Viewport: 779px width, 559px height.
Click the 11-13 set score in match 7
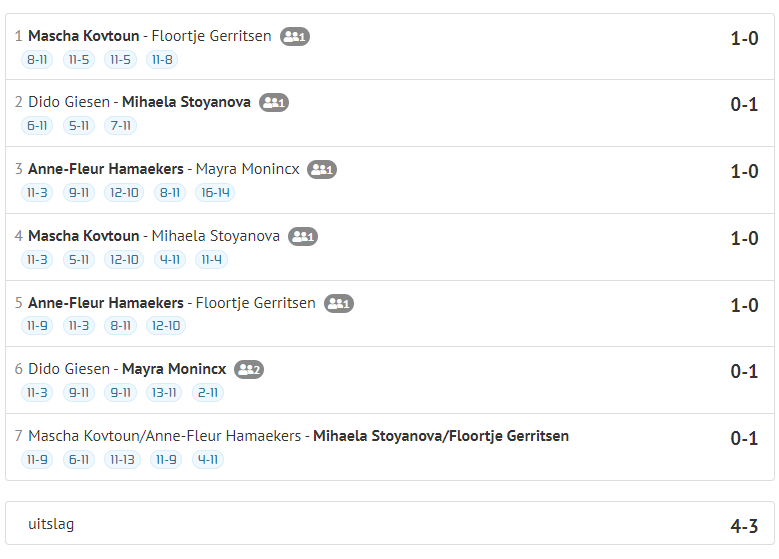pos(122,460)
